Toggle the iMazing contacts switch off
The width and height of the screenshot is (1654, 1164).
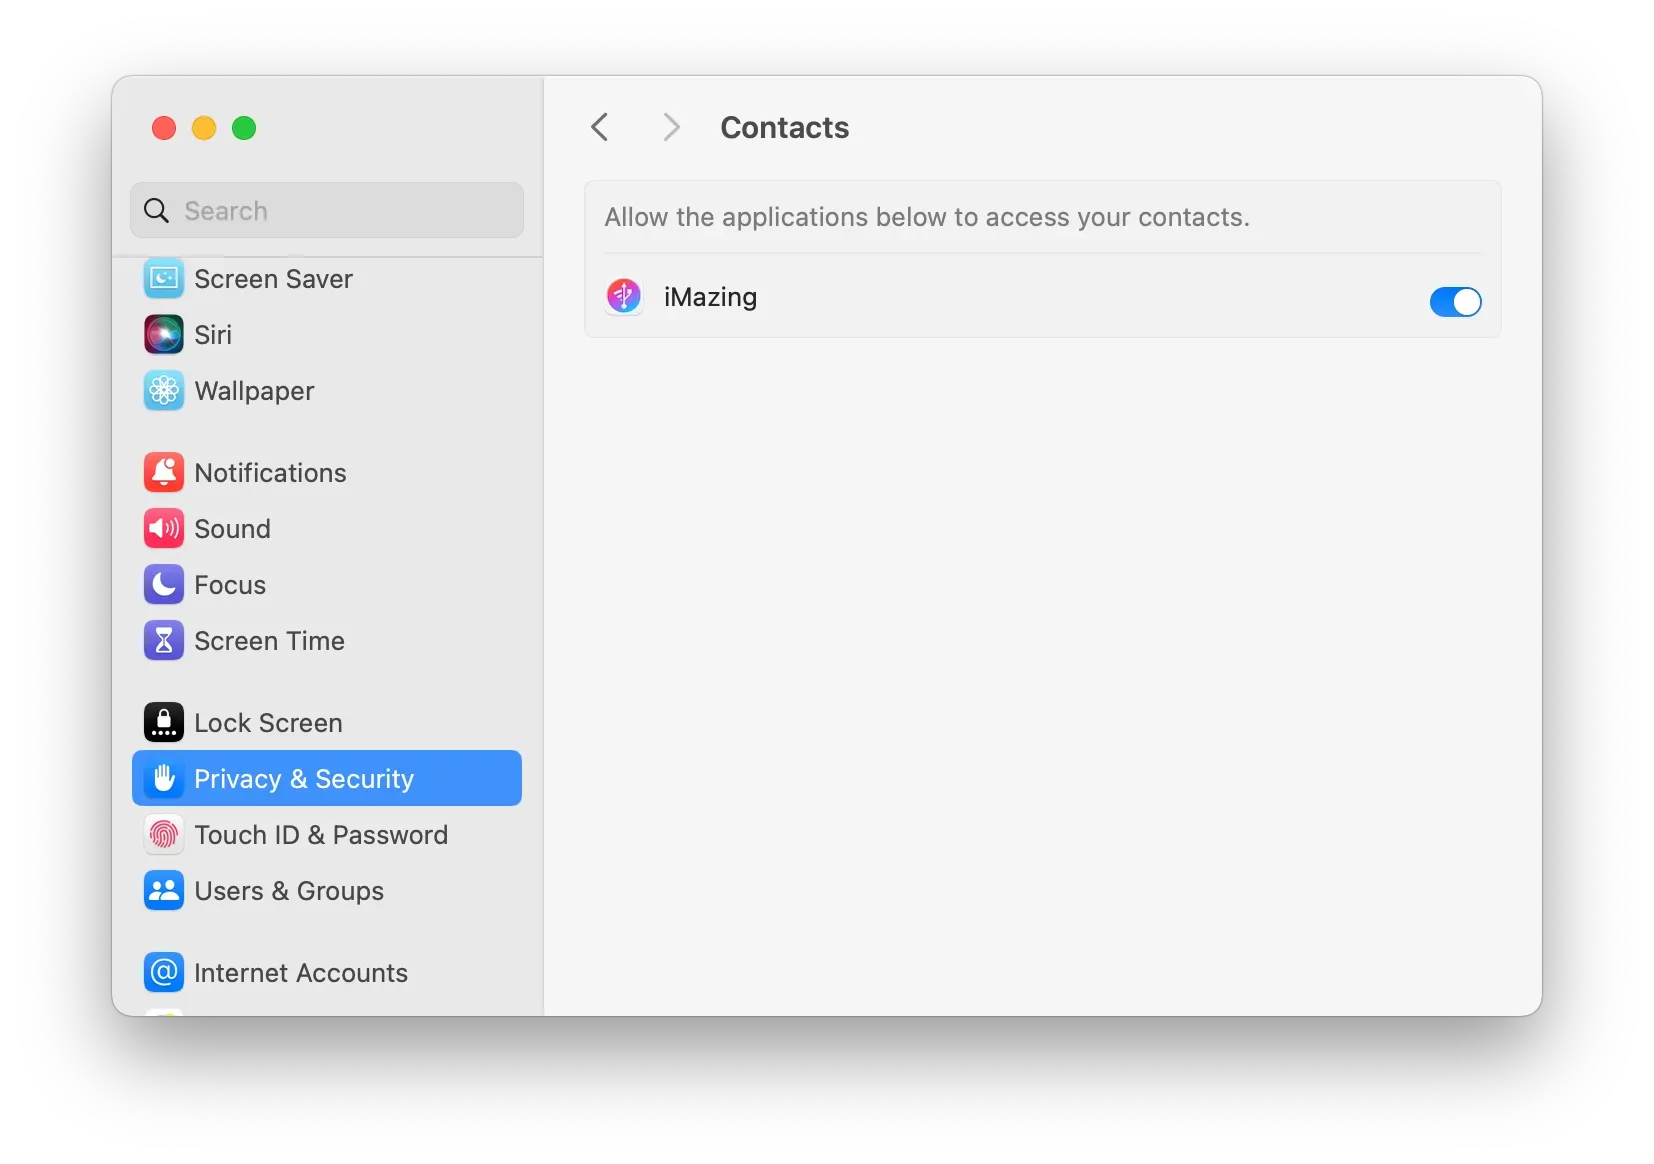(1455, 302)
